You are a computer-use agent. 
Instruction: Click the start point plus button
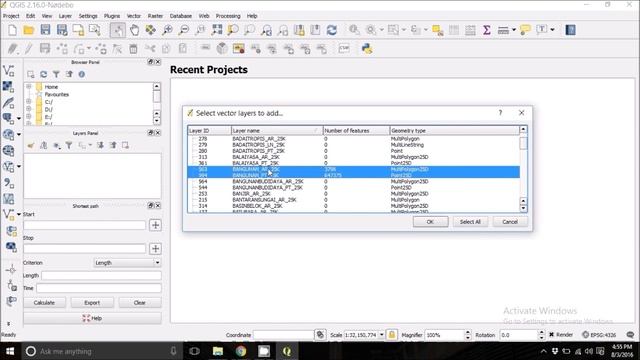[155, 225]
